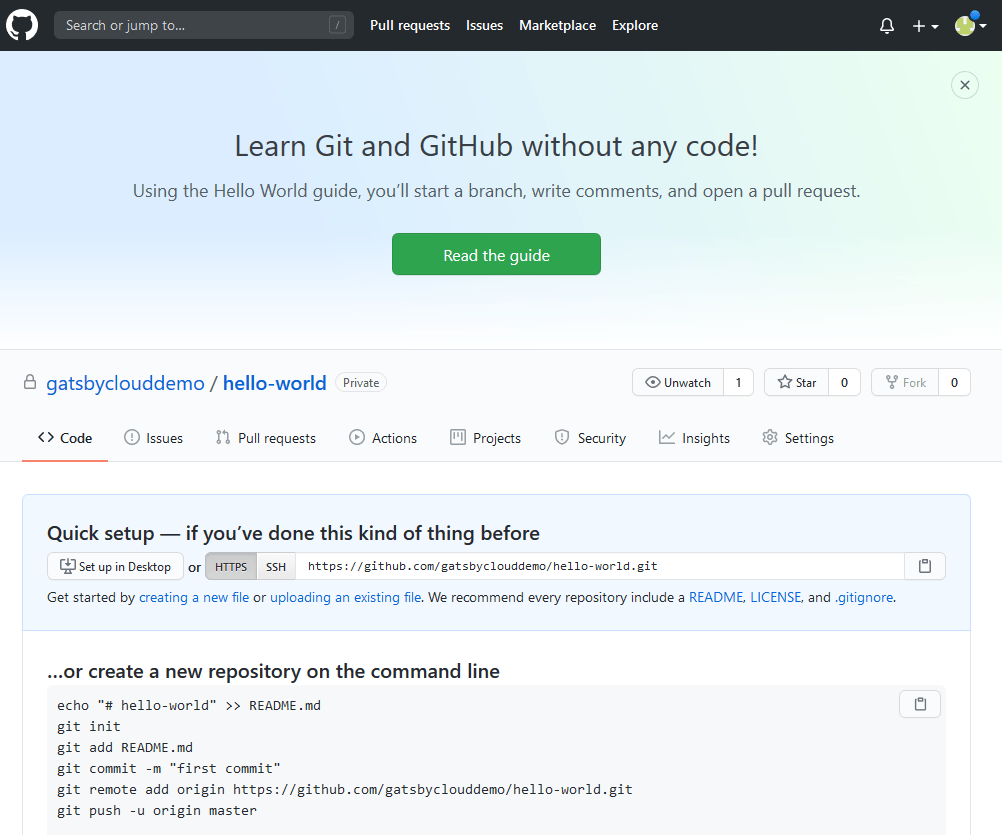Open the LICENSE link
Viewport: 1002px width, 835px height.
(x=775, y=597)
